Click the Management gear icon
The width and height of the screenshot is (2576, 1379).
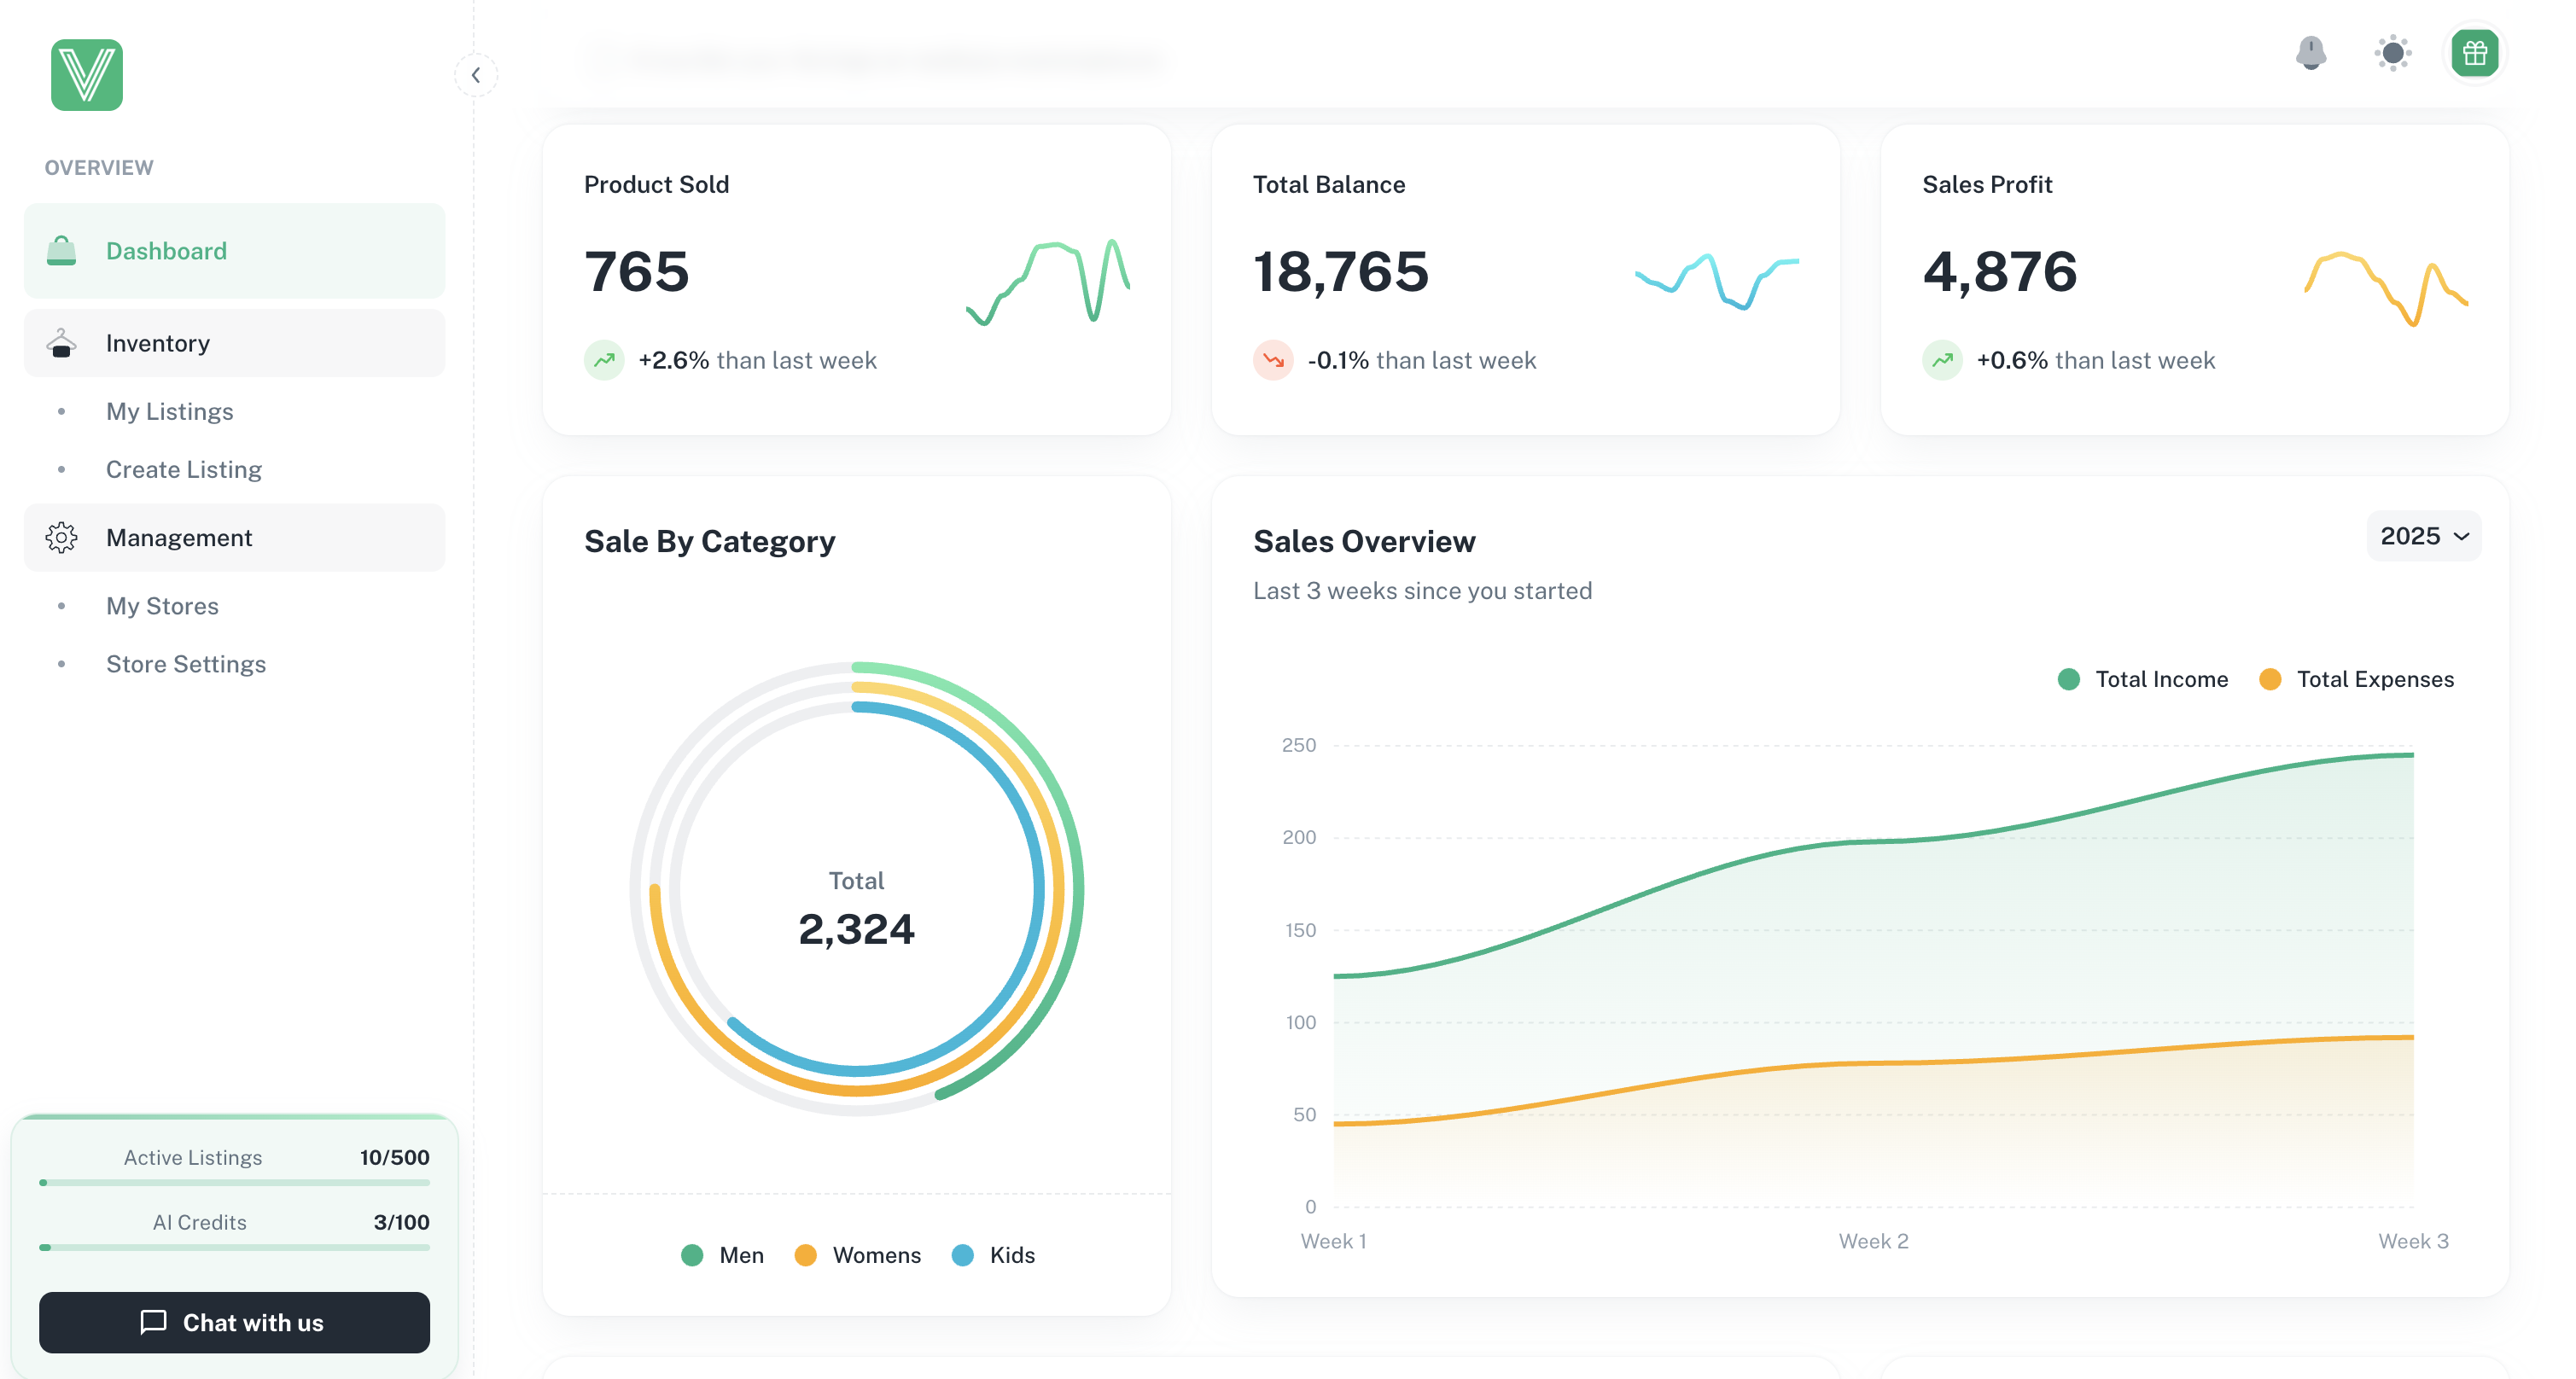[x=61, y=538]
